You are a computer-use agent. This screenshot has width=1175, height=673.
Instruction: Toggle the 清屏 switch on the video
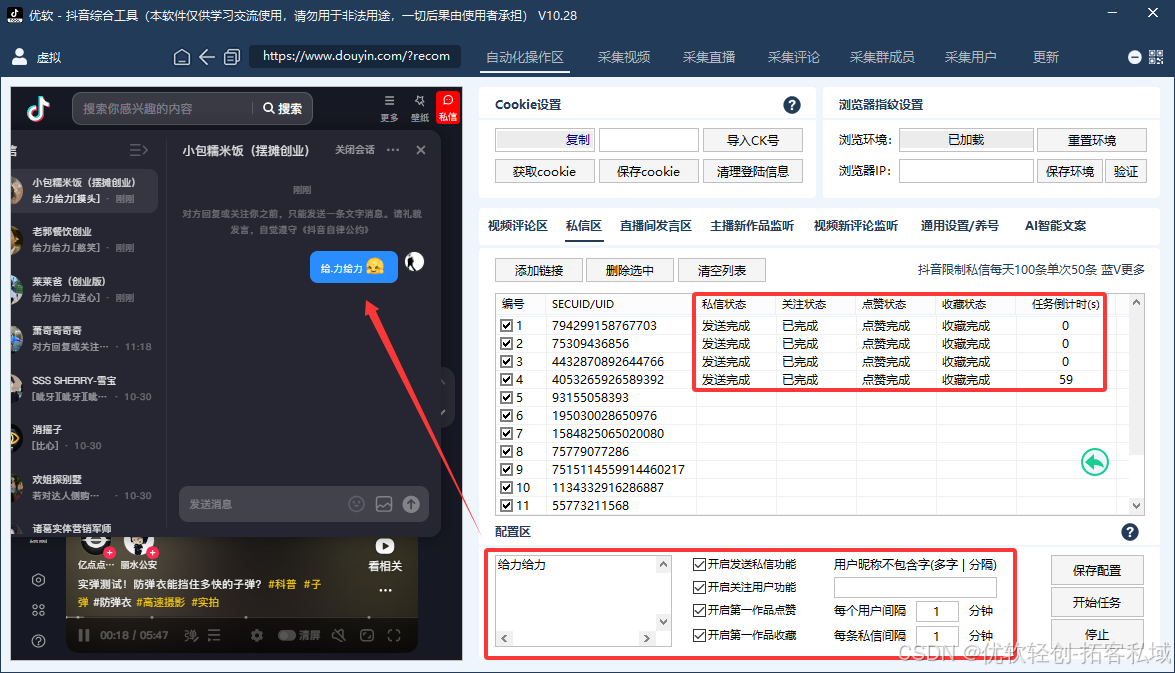coord(287,636)
